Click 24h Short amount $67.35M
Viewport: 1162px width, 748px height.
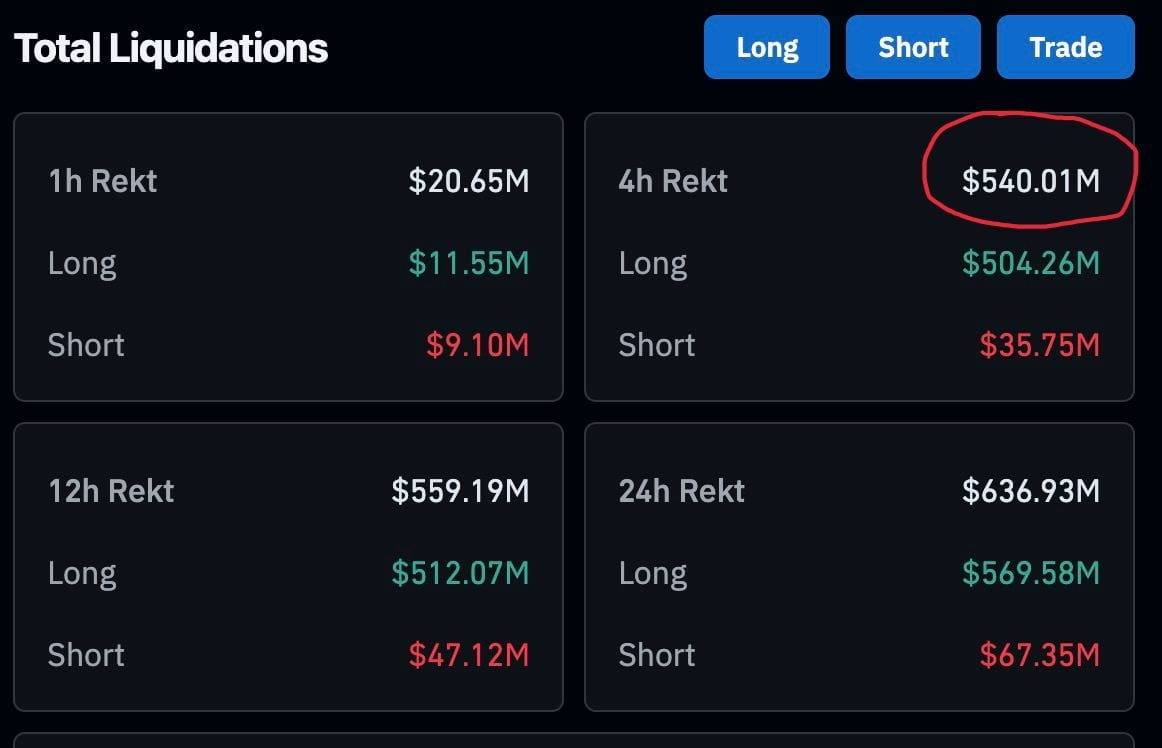pyautogui.click(x=1039, y=655)
